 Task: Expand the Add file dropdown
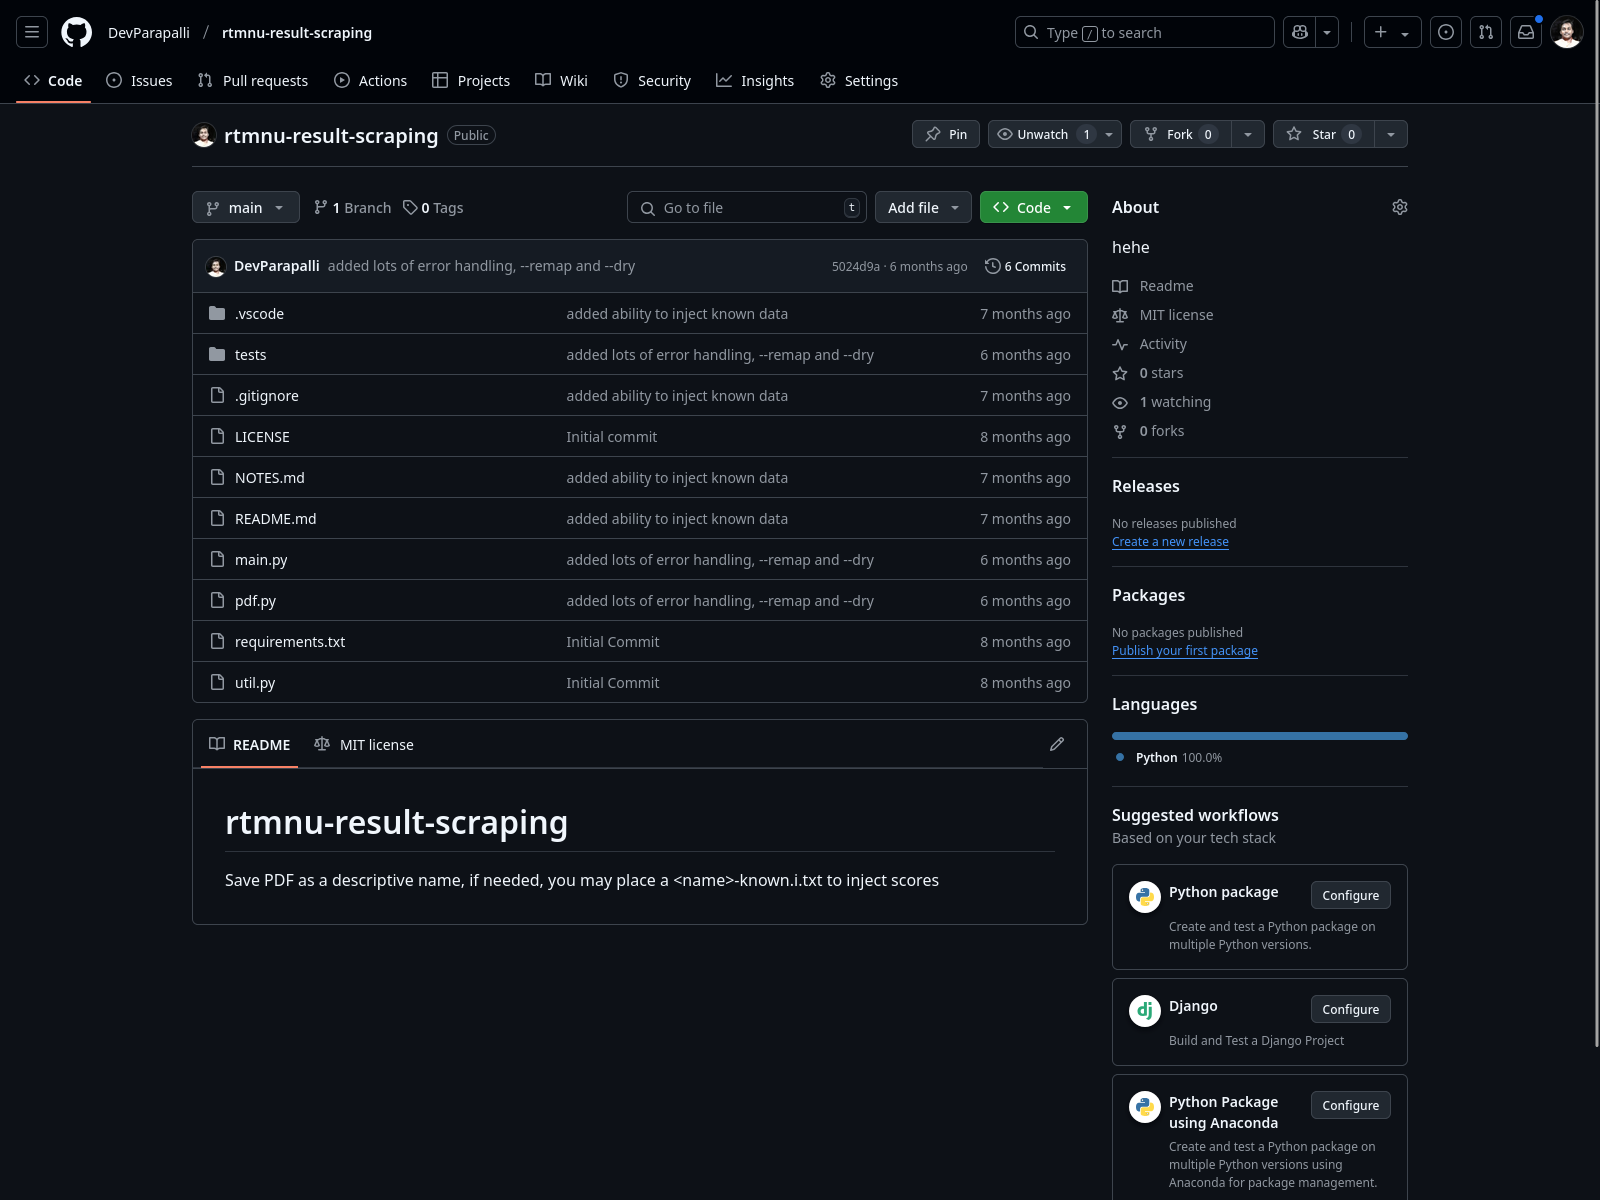(922, 207)
